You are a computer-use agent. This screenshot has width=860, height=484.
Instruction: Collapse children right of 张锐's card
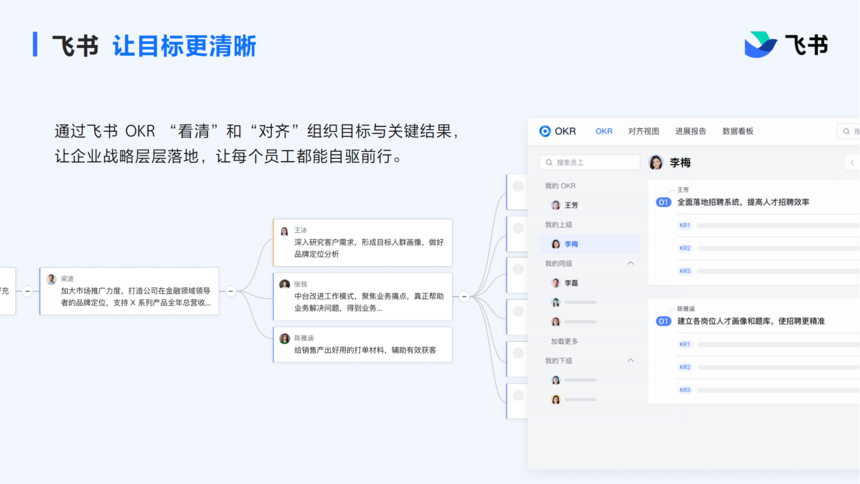tap(464, 296)
